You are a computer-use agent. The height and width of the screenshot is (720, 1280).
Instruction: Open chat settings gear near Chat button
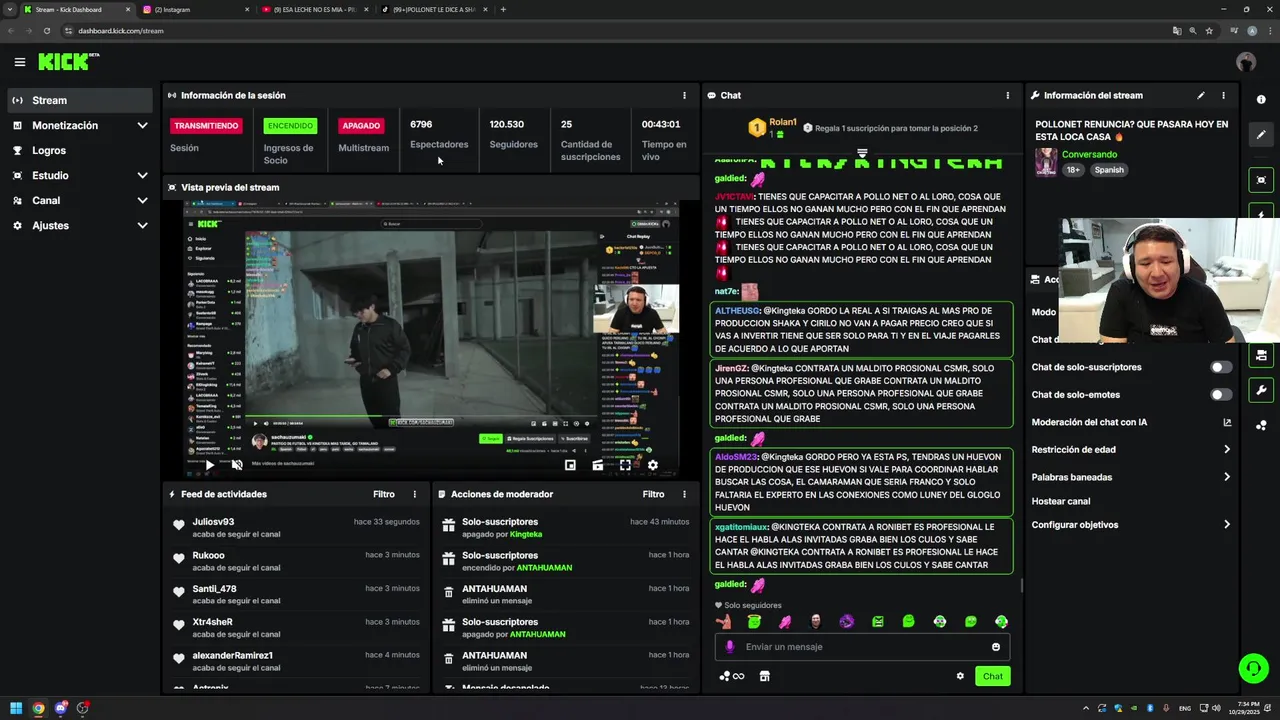[960, 676]
